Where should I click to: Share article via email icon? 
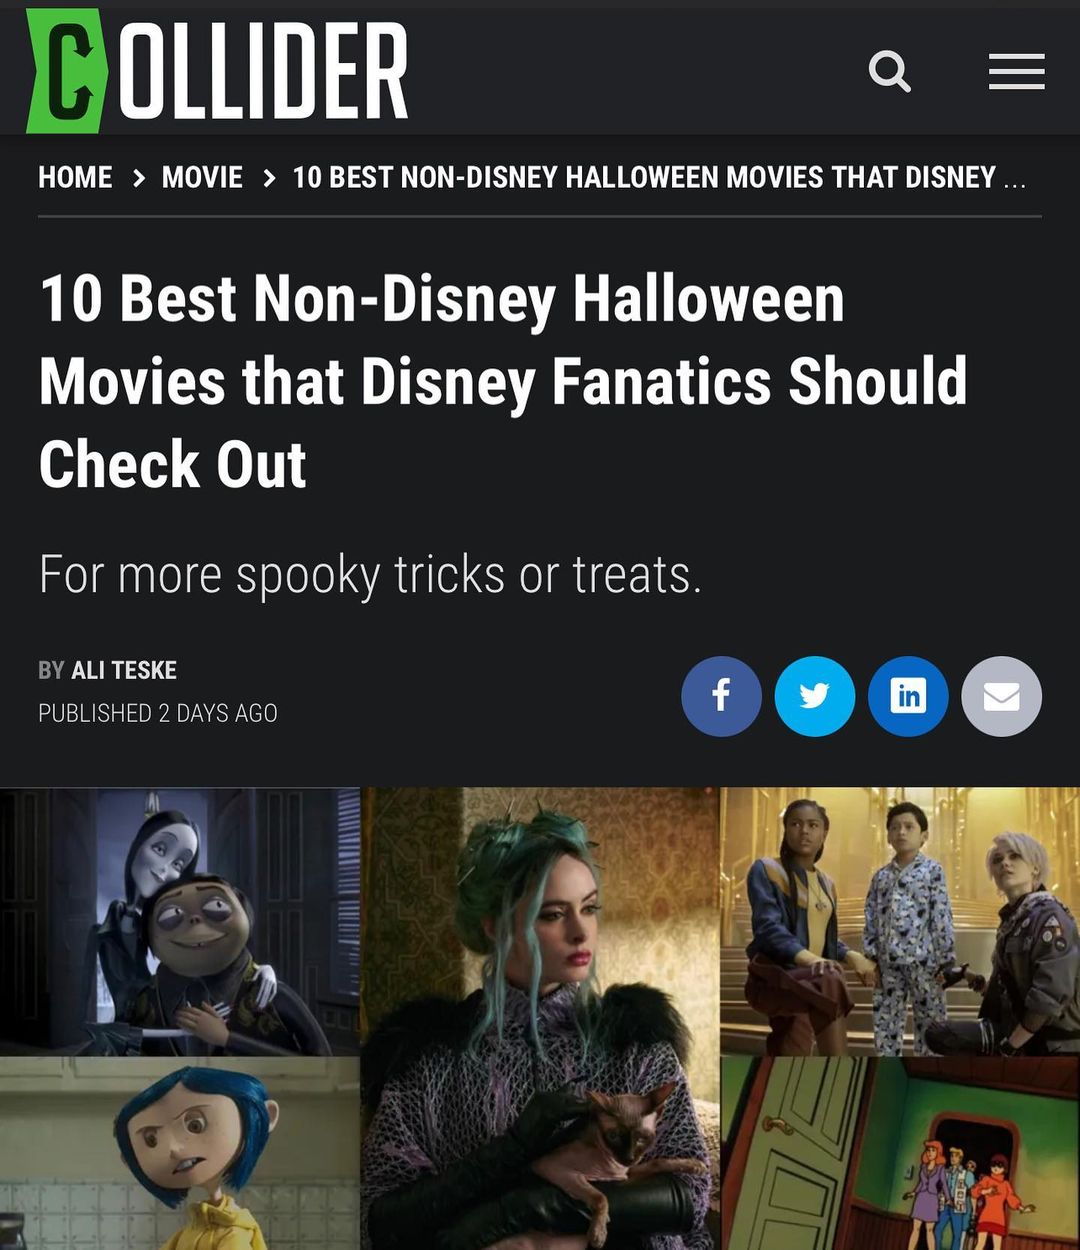[1001, 696]
